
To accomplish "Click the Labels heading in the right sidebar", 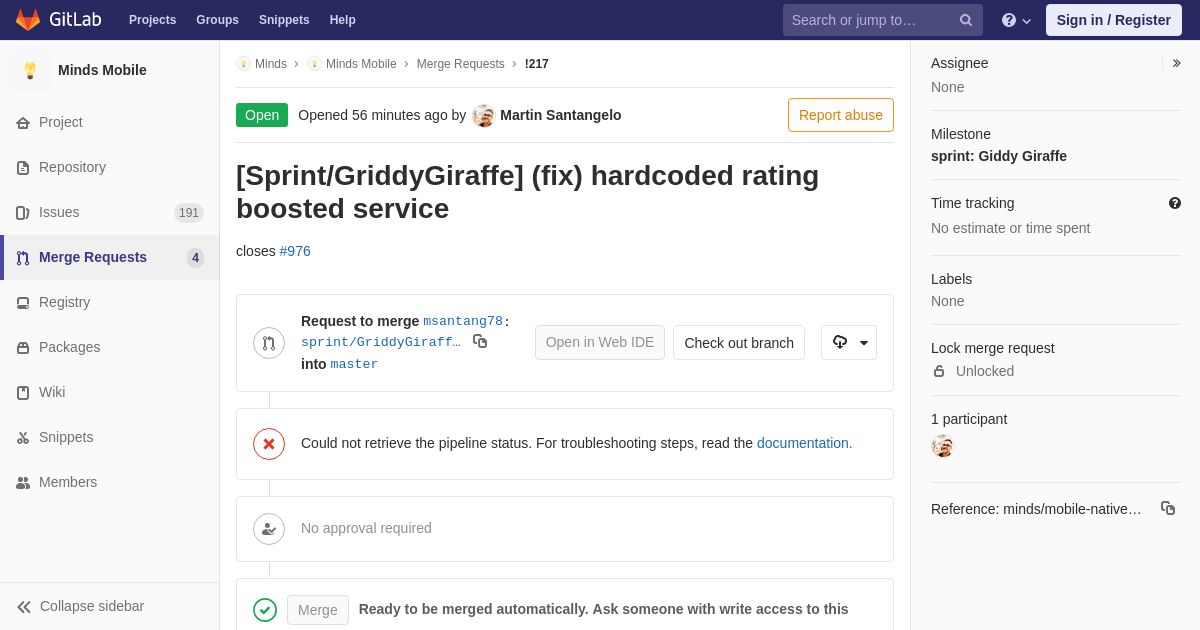I will pos(951,279).
